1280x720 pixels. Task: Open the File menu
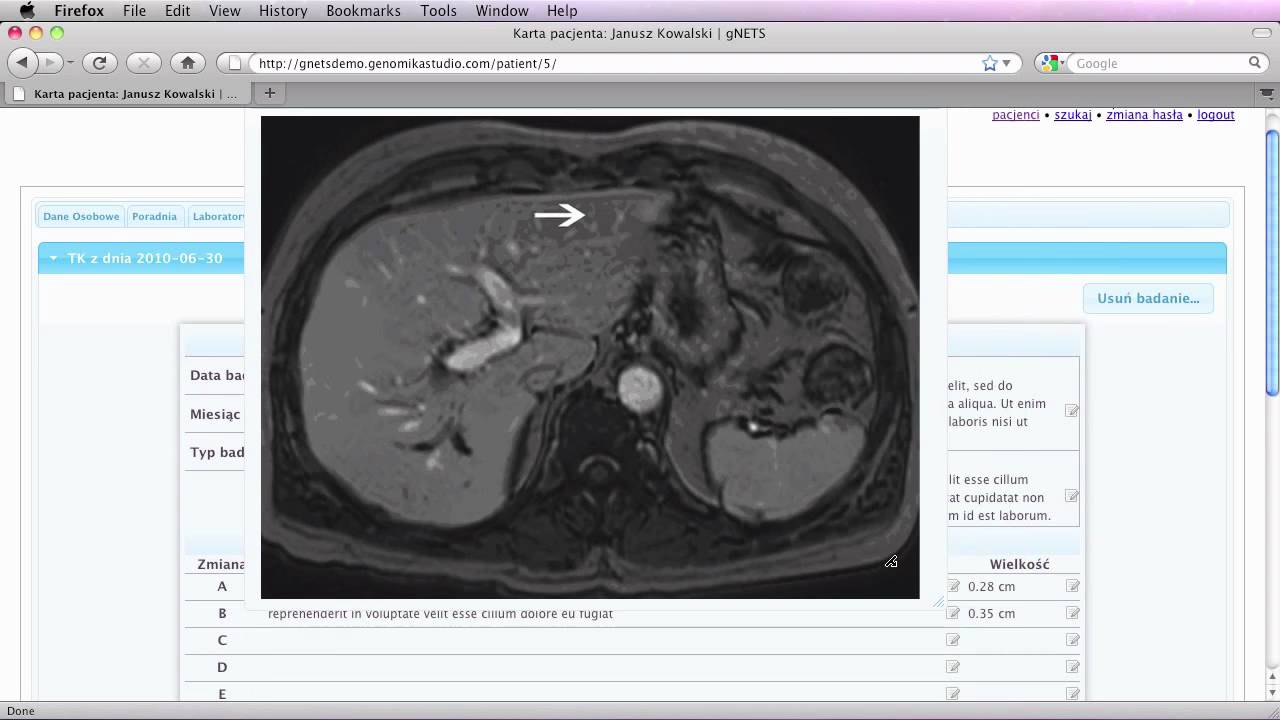pyautogui.click(x=134, y=11)
